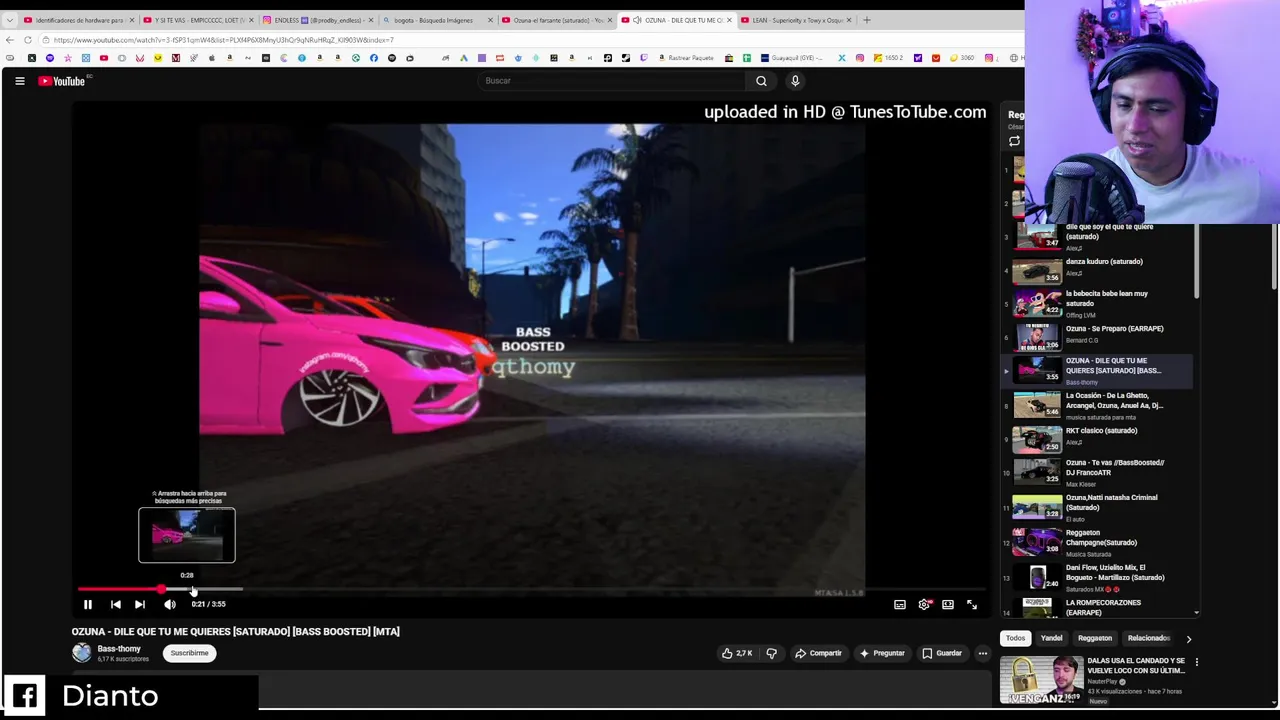Select the Yandel filter chip
The height and width of the screenshot is (720, 1280).
1051,638
